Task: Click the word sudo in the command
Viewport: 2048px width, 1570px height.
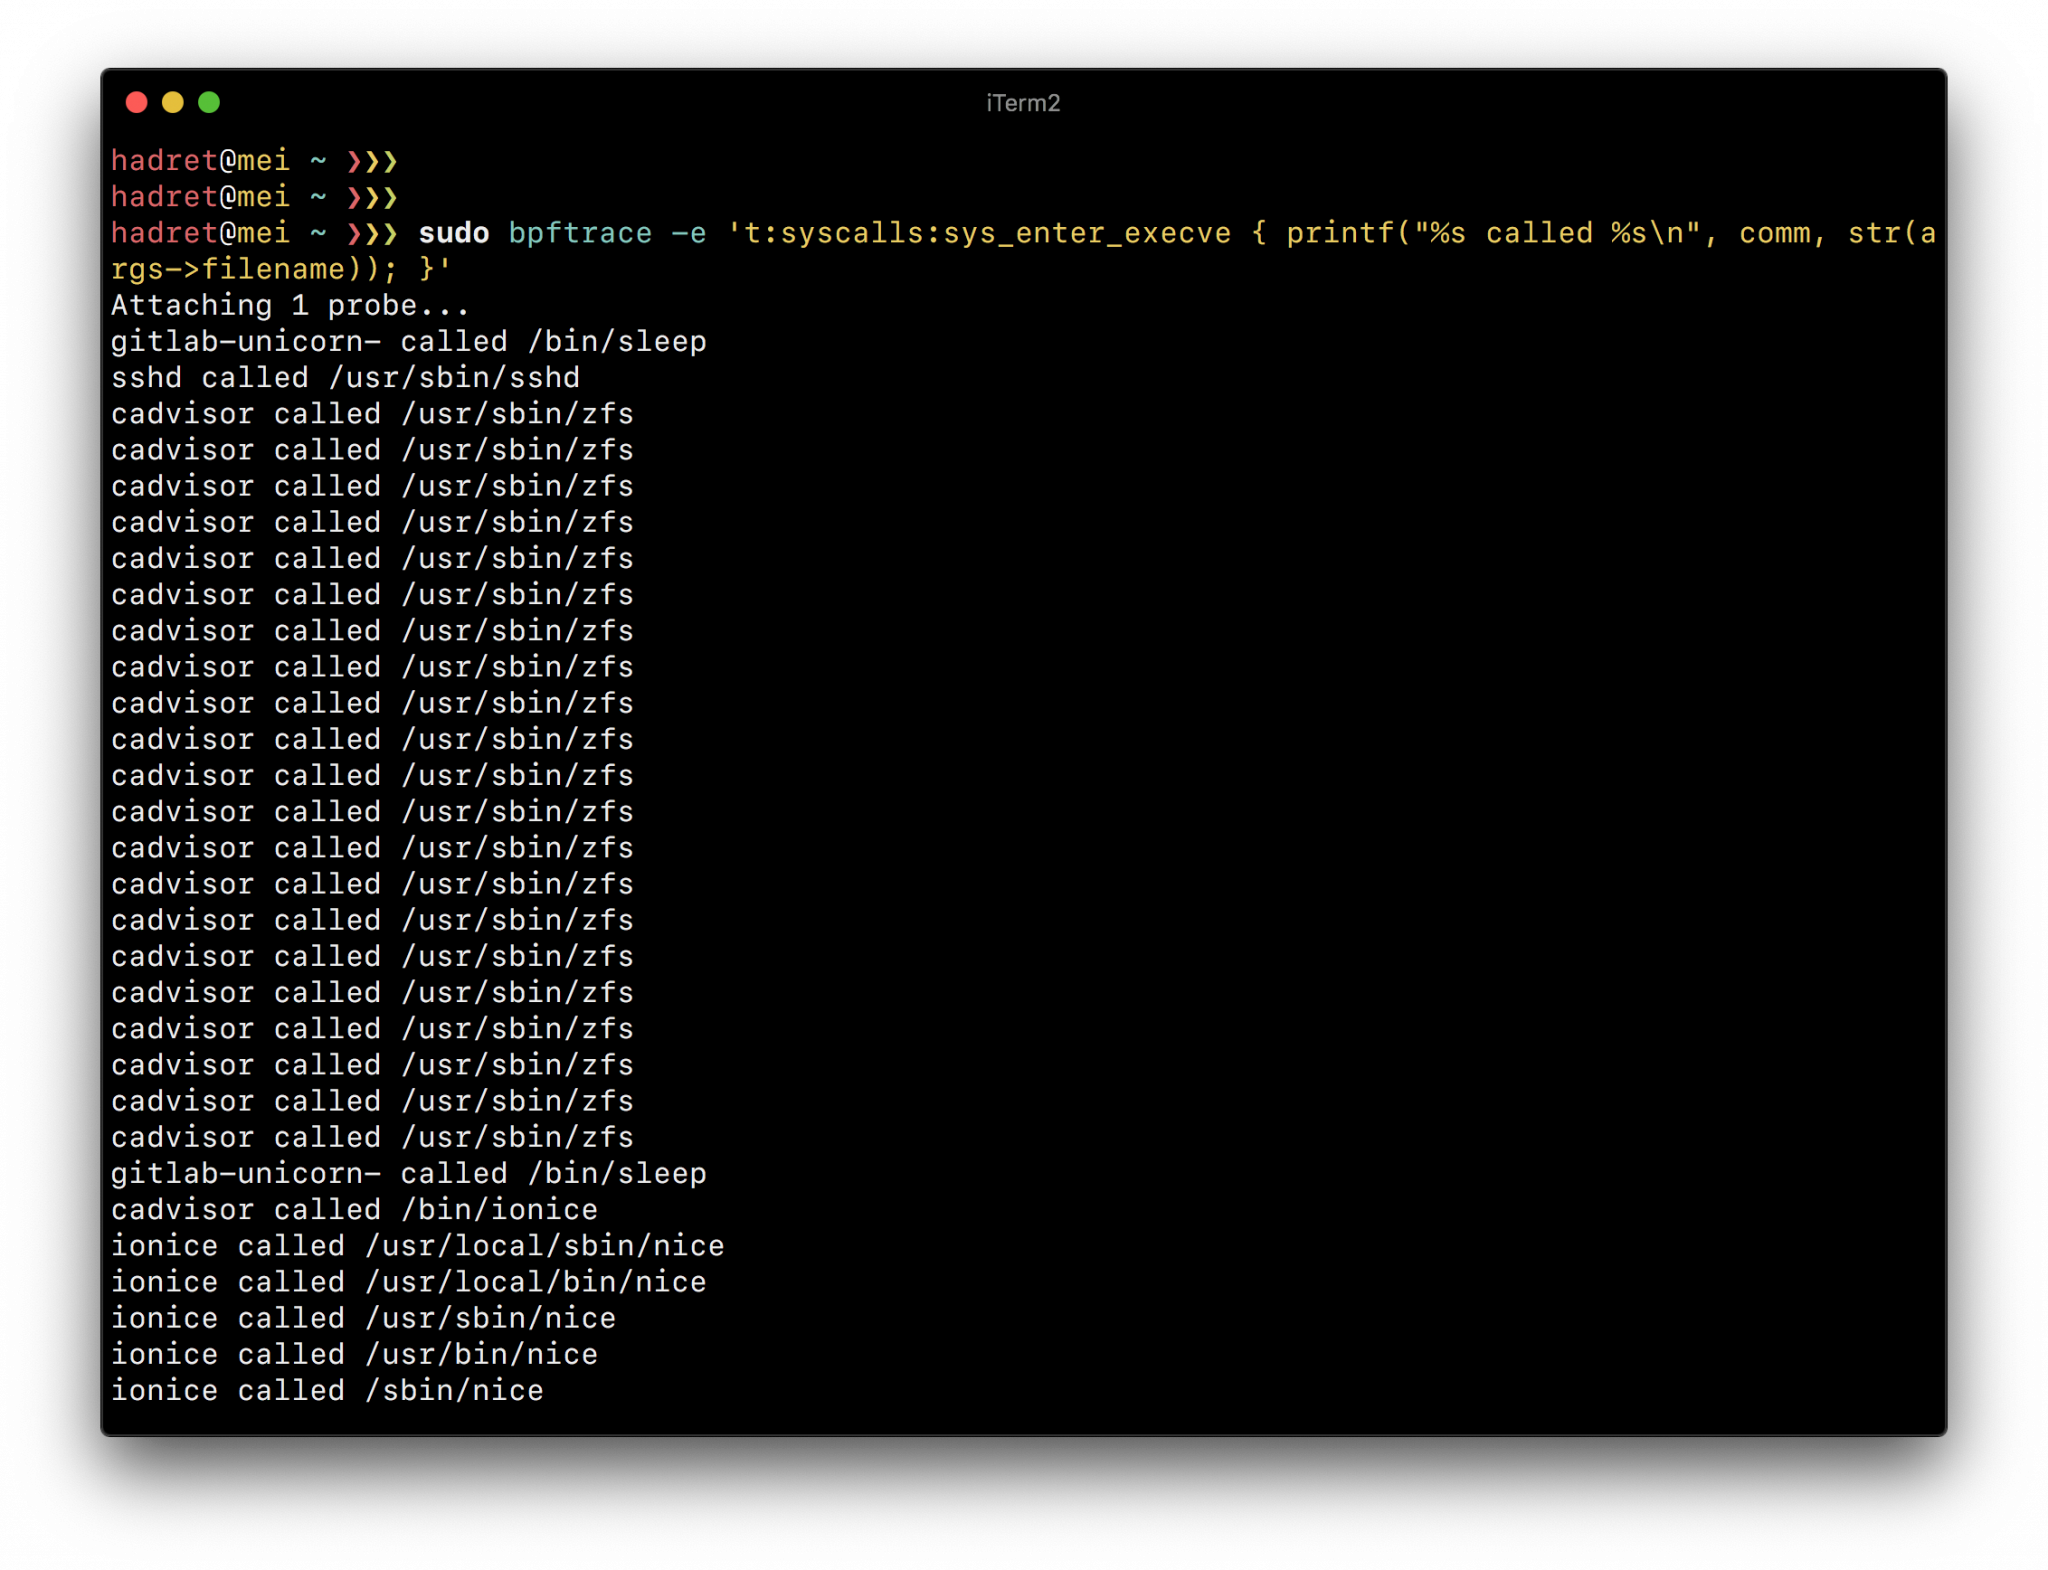Action: 453,233
